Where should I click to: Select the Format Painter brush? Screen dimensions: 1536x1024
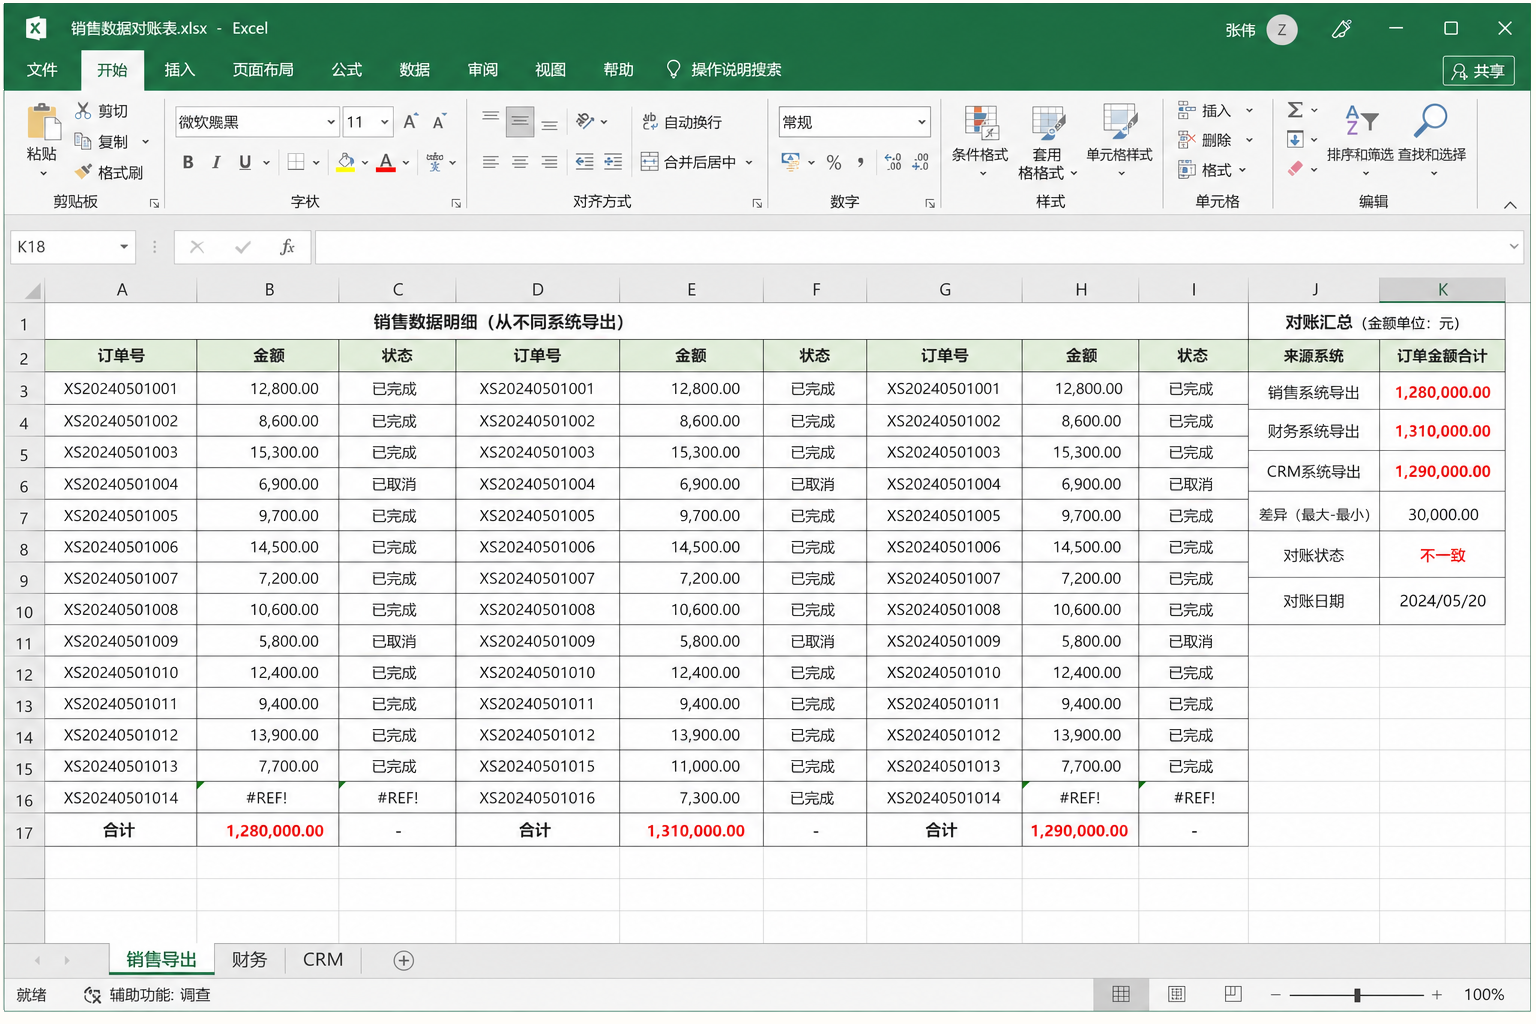84,172
